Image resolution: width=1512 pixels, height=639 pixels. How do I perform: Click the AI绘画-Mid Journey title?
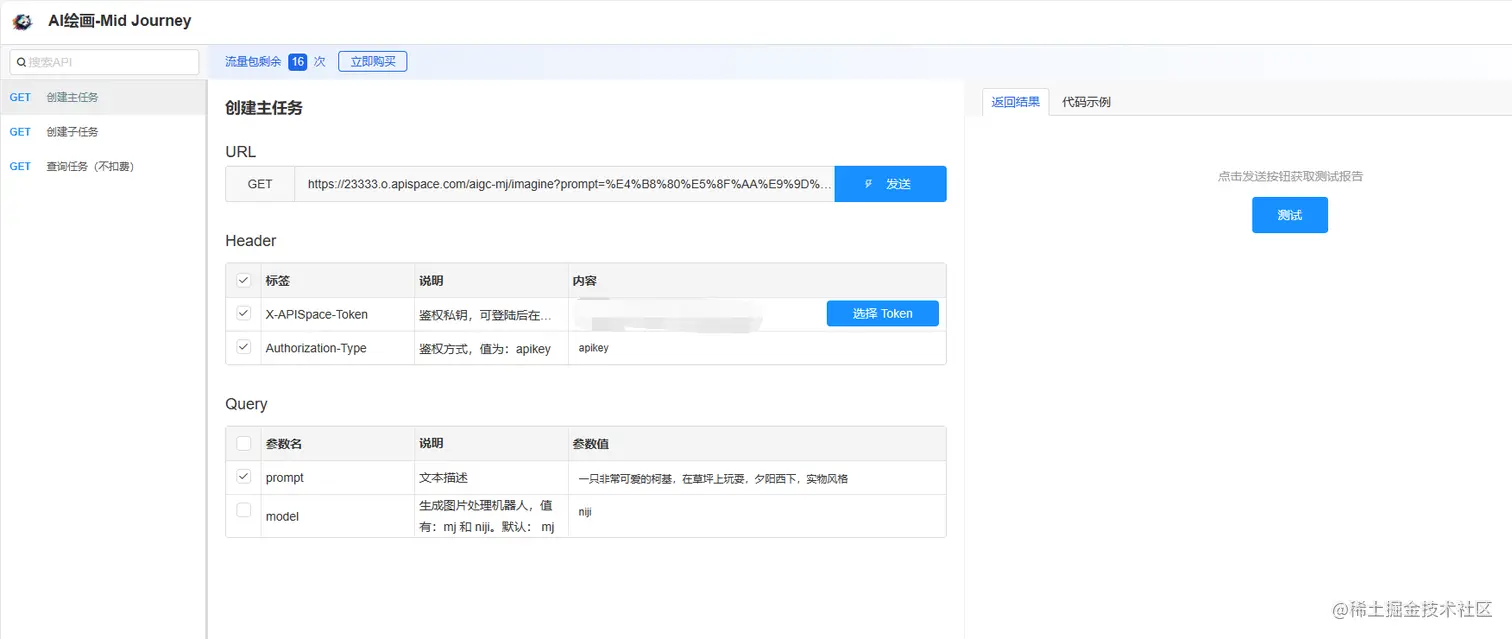[x=119, y=21]
